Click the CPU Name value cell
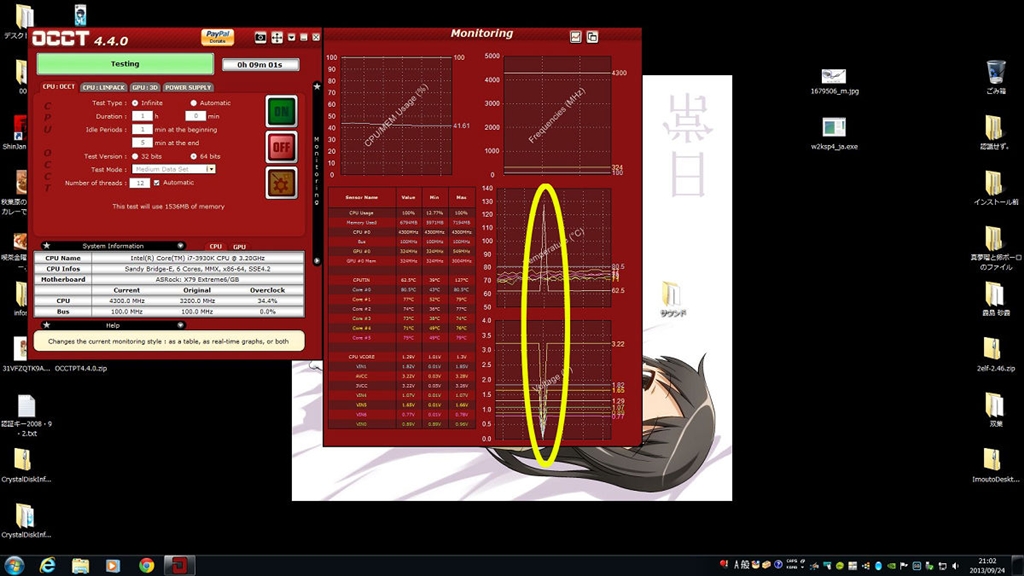Image resolution: width=1024 pixels, height=576 pixels. [x=197, y=258]
